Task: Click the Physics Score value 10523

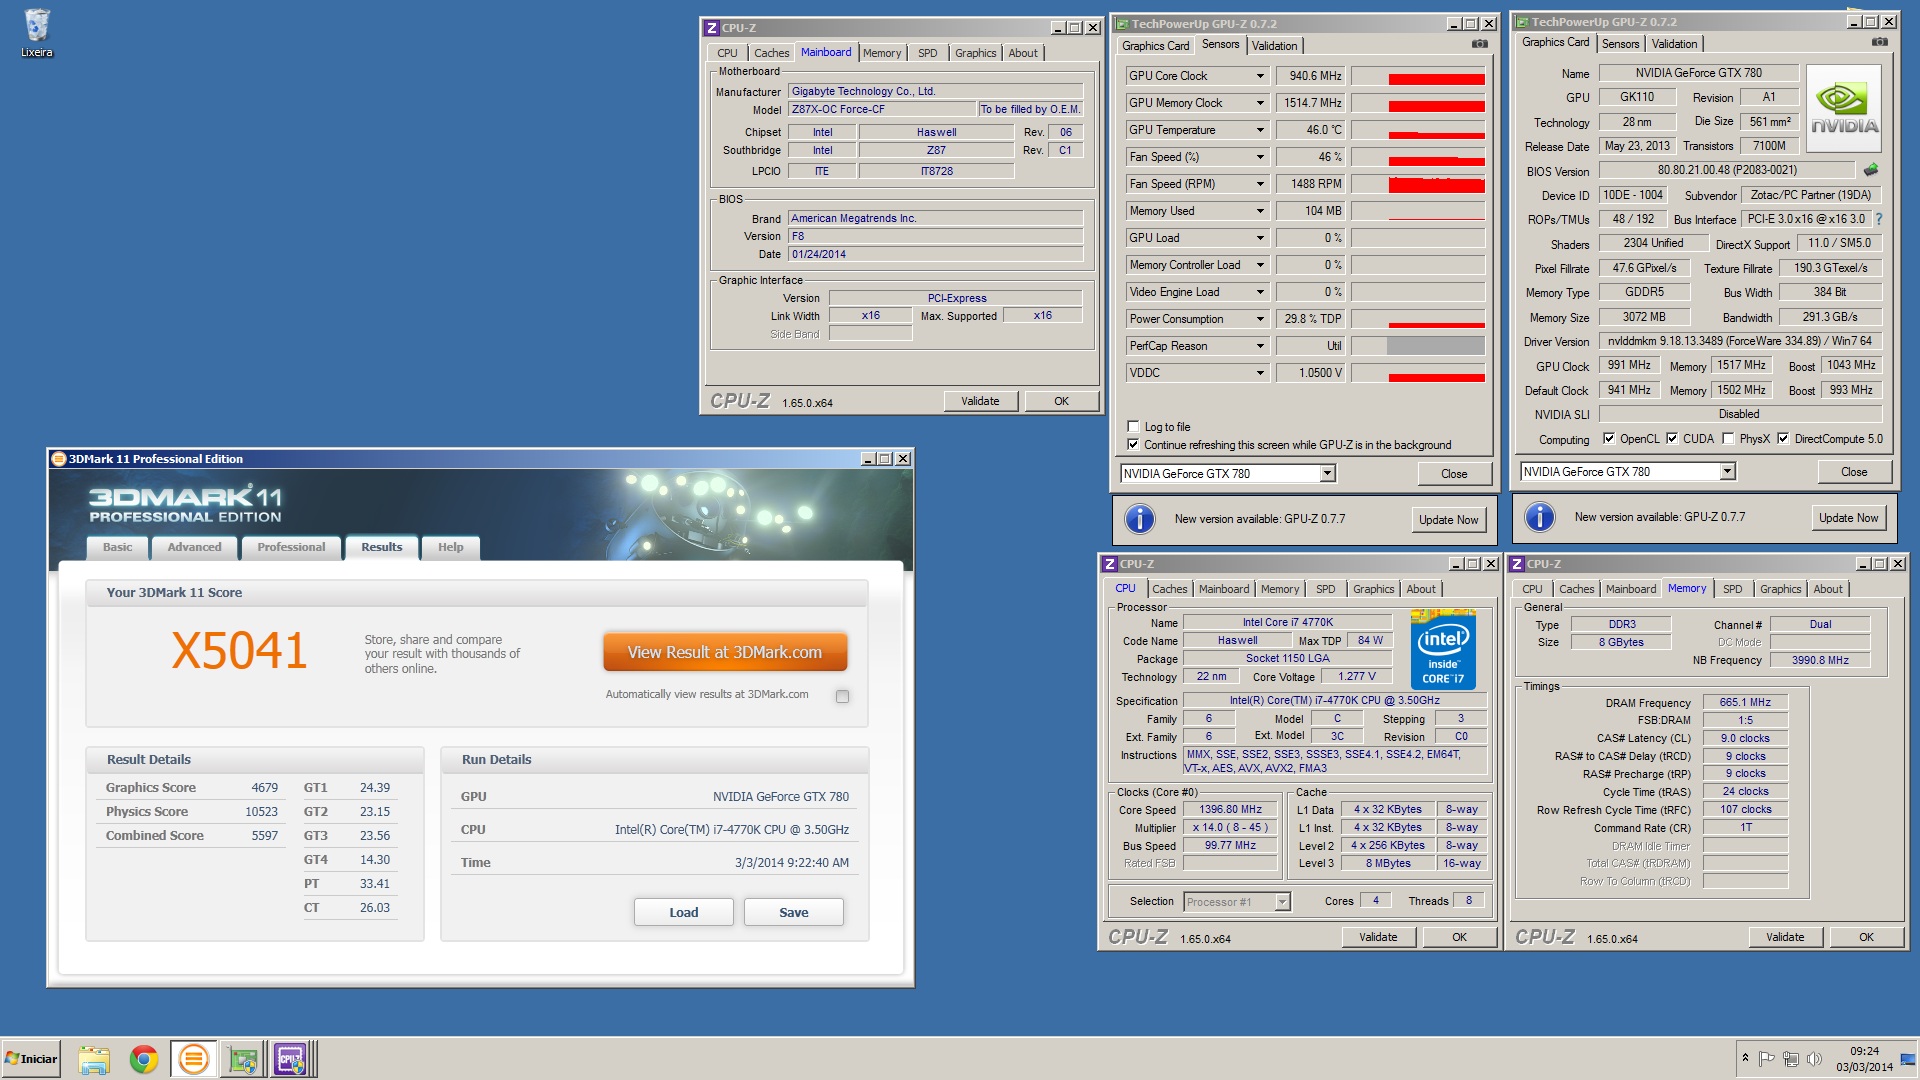Action: point(261,812)
